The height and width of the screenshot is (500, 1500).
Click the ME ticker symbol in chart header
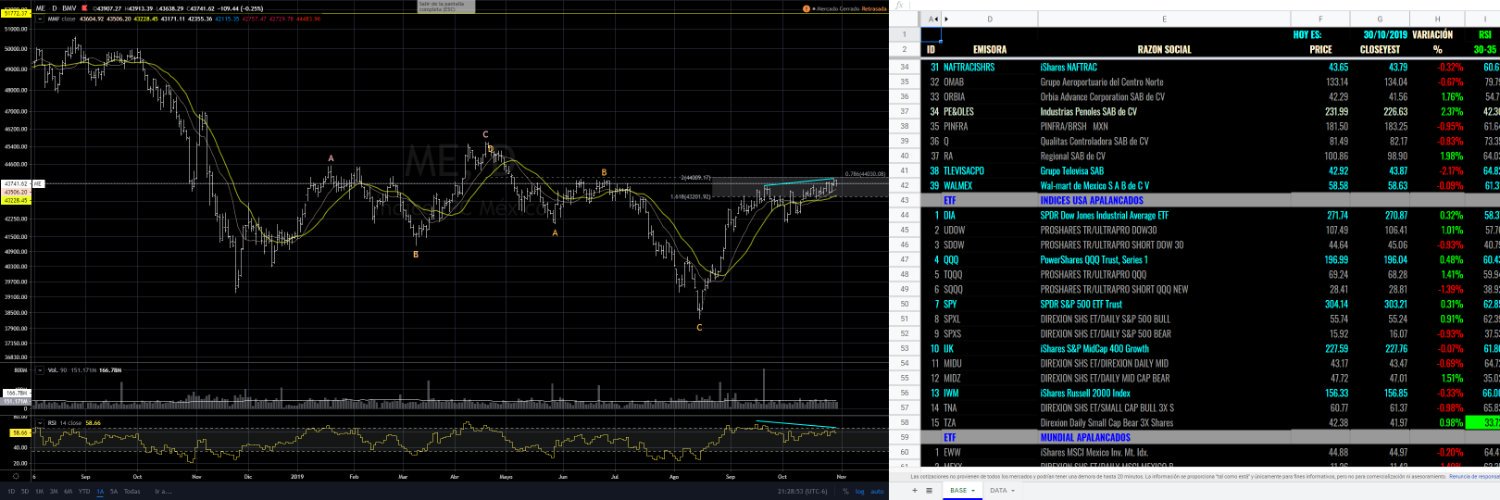40,8
